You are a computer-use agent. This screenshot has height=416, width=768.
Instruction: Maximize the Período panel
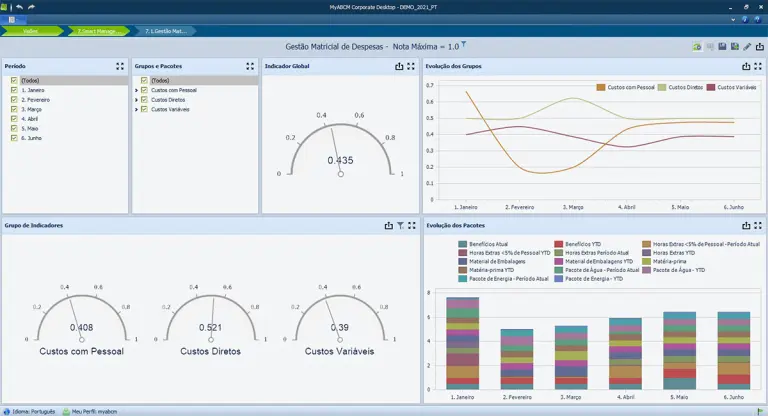(x=120, y=66)
